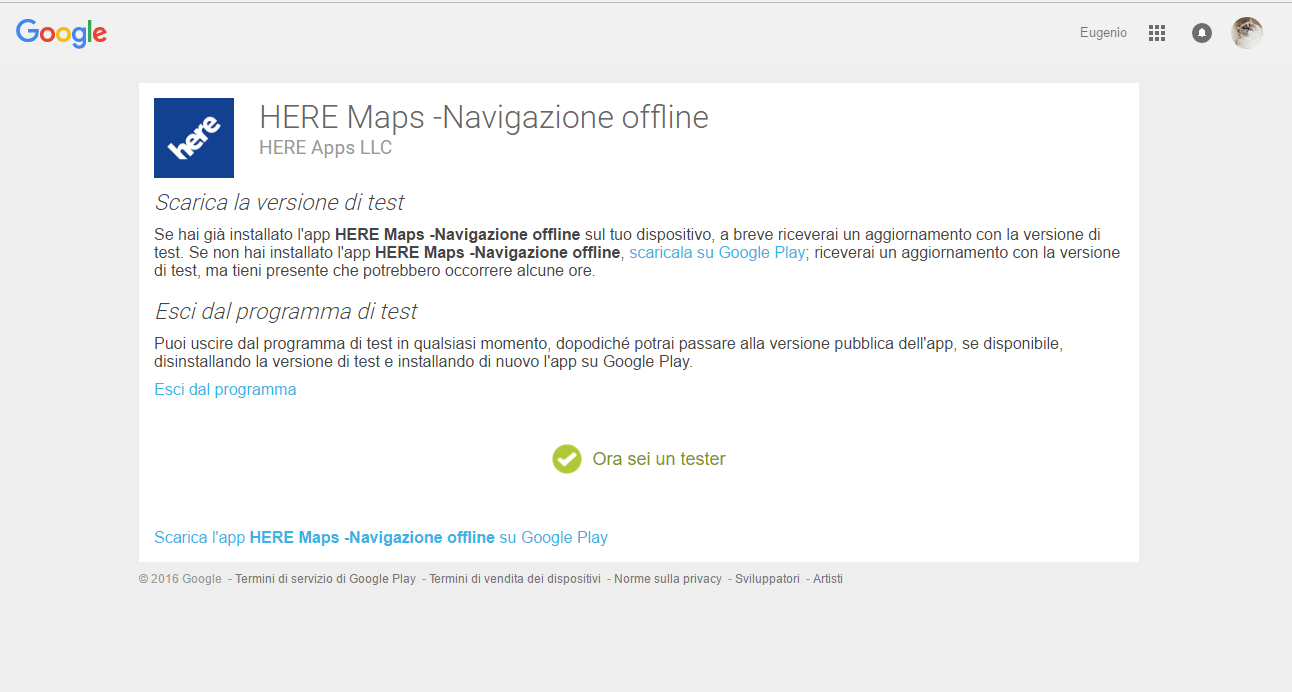Open the 'Sviluppatori' footer link

pos(767,579)
